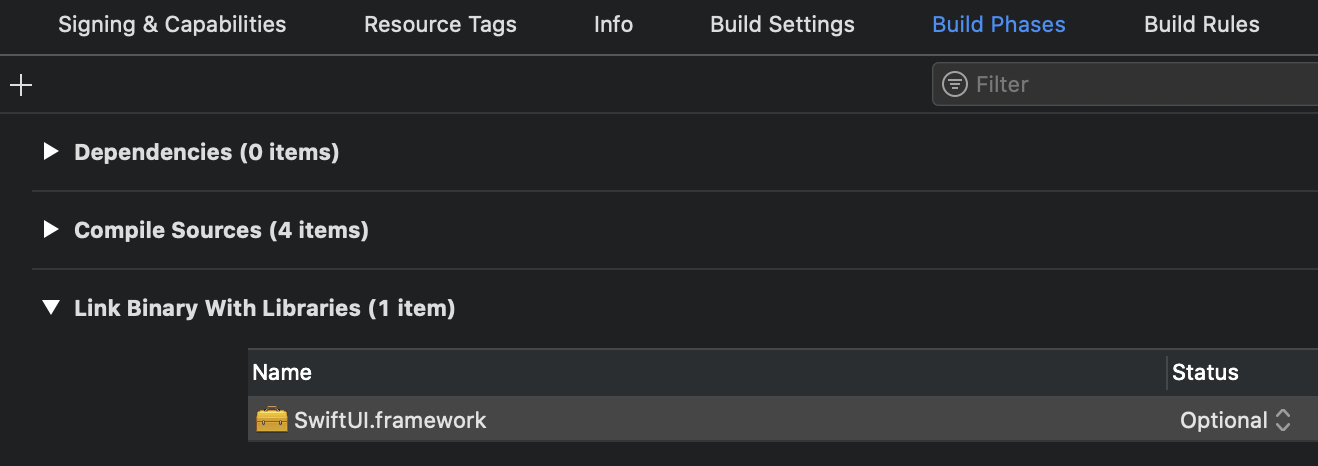Click into the Filter text field
The height and width of the screenshot is (466, 1318).
(1125, 84)
